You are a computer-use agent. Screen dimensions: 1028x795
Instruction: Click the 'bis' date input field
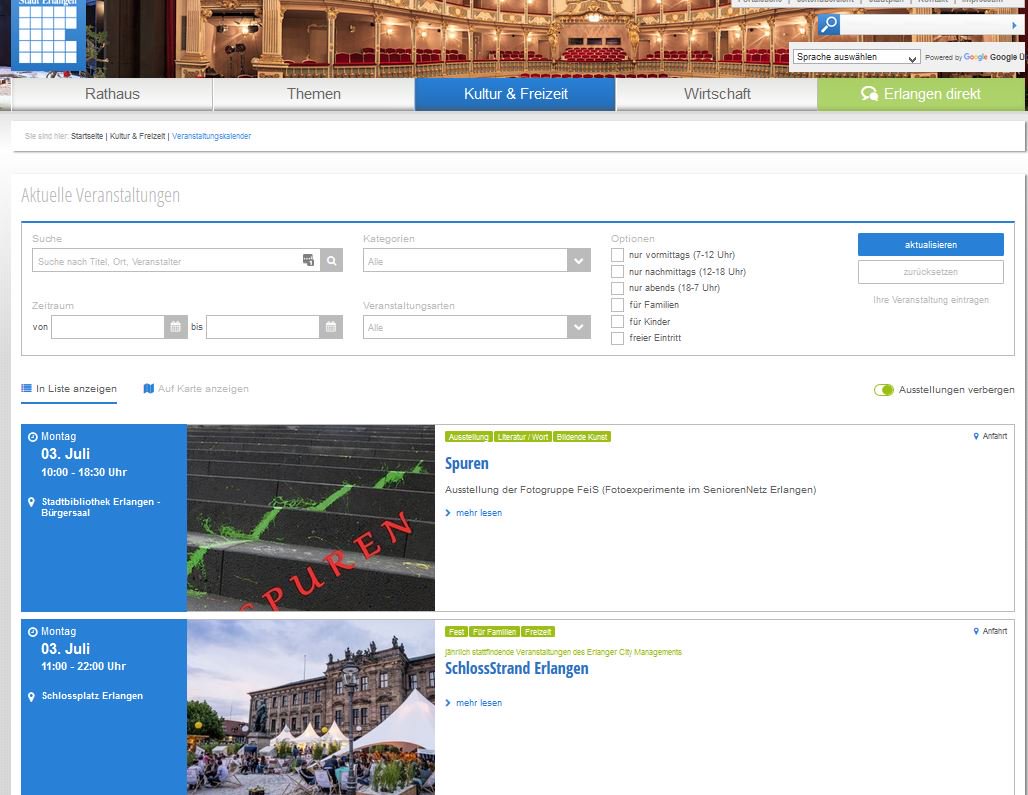coord(263,327)
